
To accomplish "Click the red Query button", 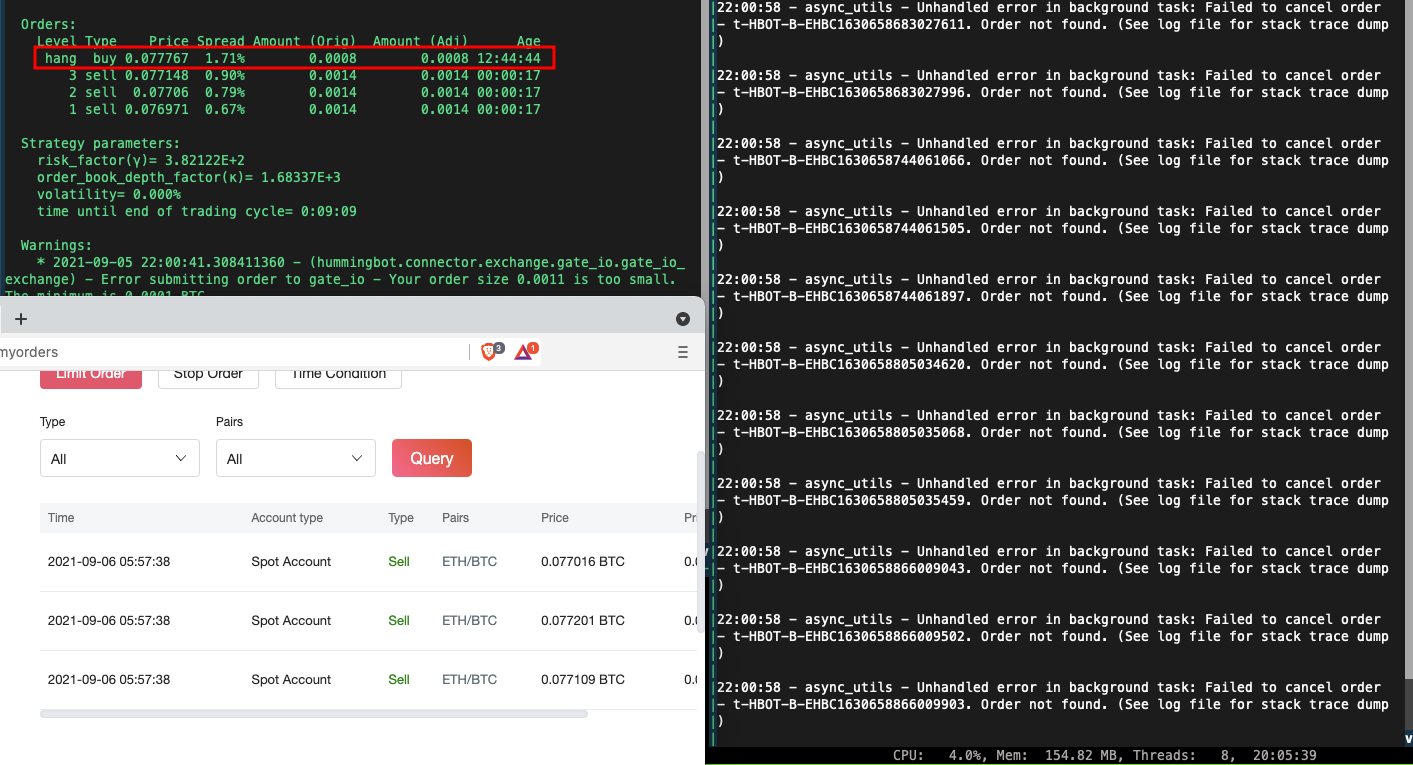I will pos(431,457).
